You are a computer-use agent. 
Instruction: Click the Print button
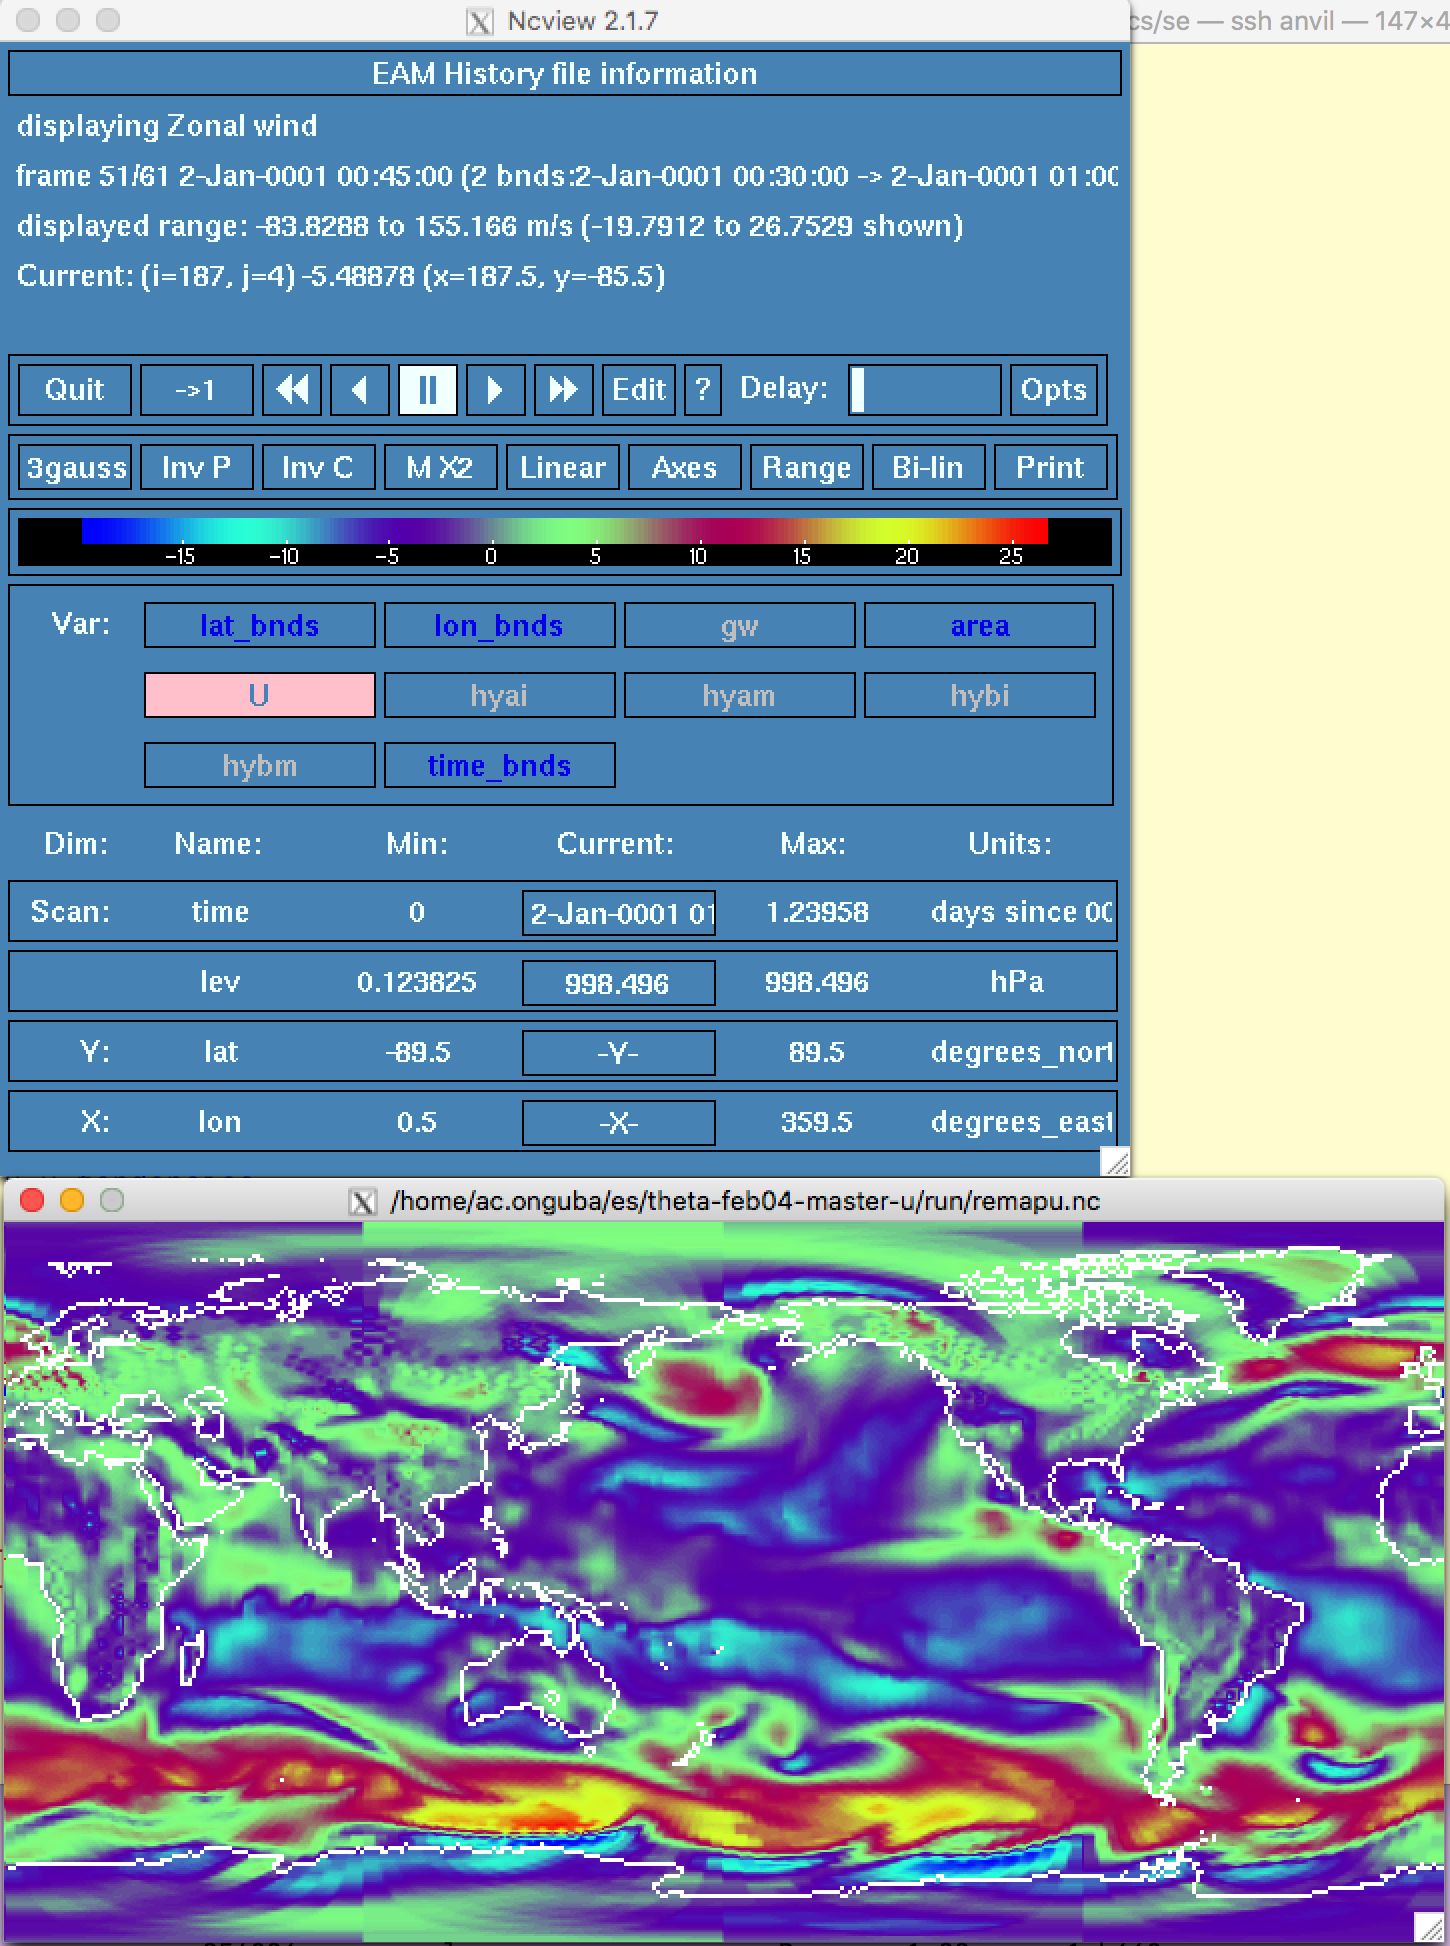(1051, 467)
